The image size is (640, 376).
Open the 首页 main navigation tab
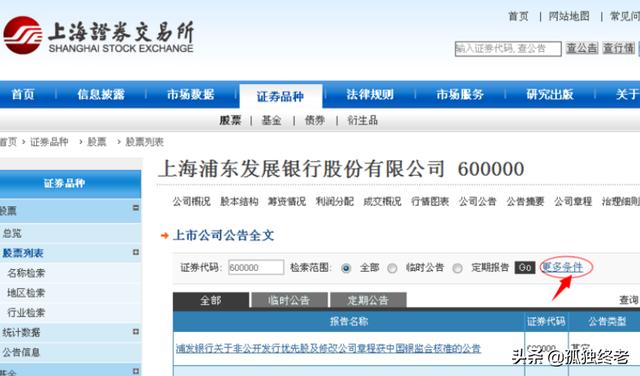point(23,95)
